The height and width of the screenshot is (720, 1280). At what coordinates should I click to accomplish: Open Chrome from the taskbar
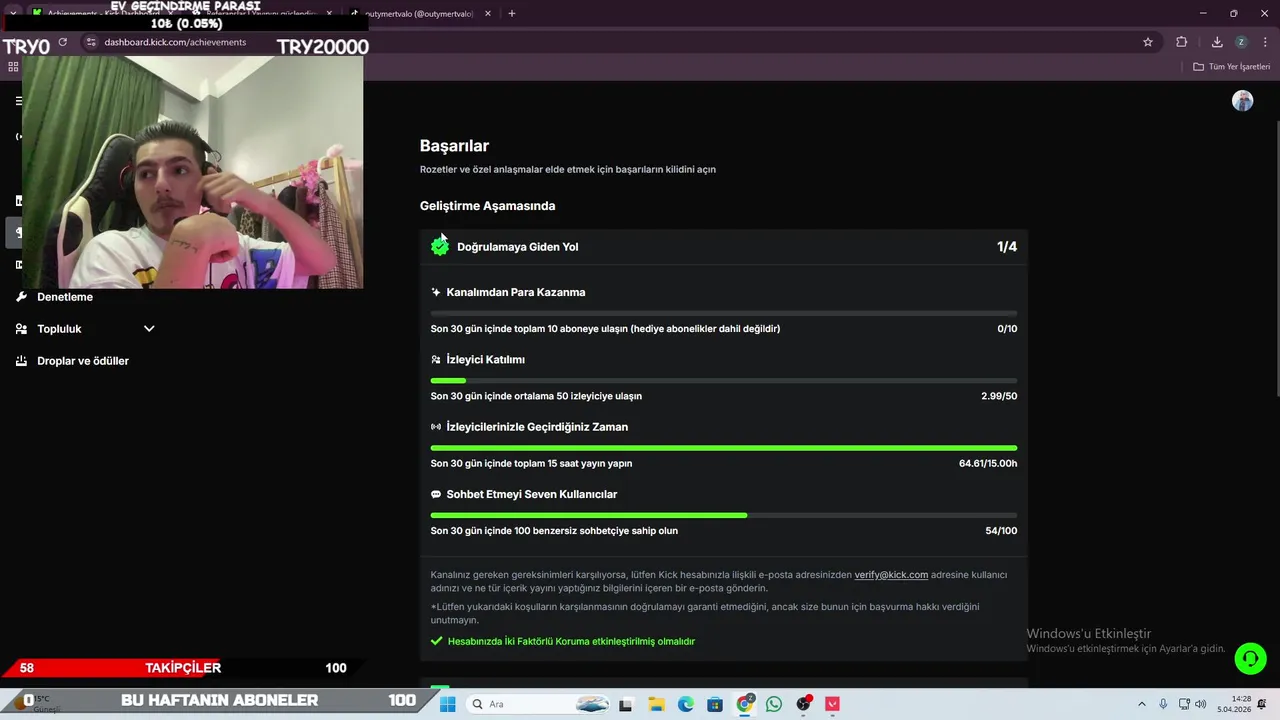[744, 704]
